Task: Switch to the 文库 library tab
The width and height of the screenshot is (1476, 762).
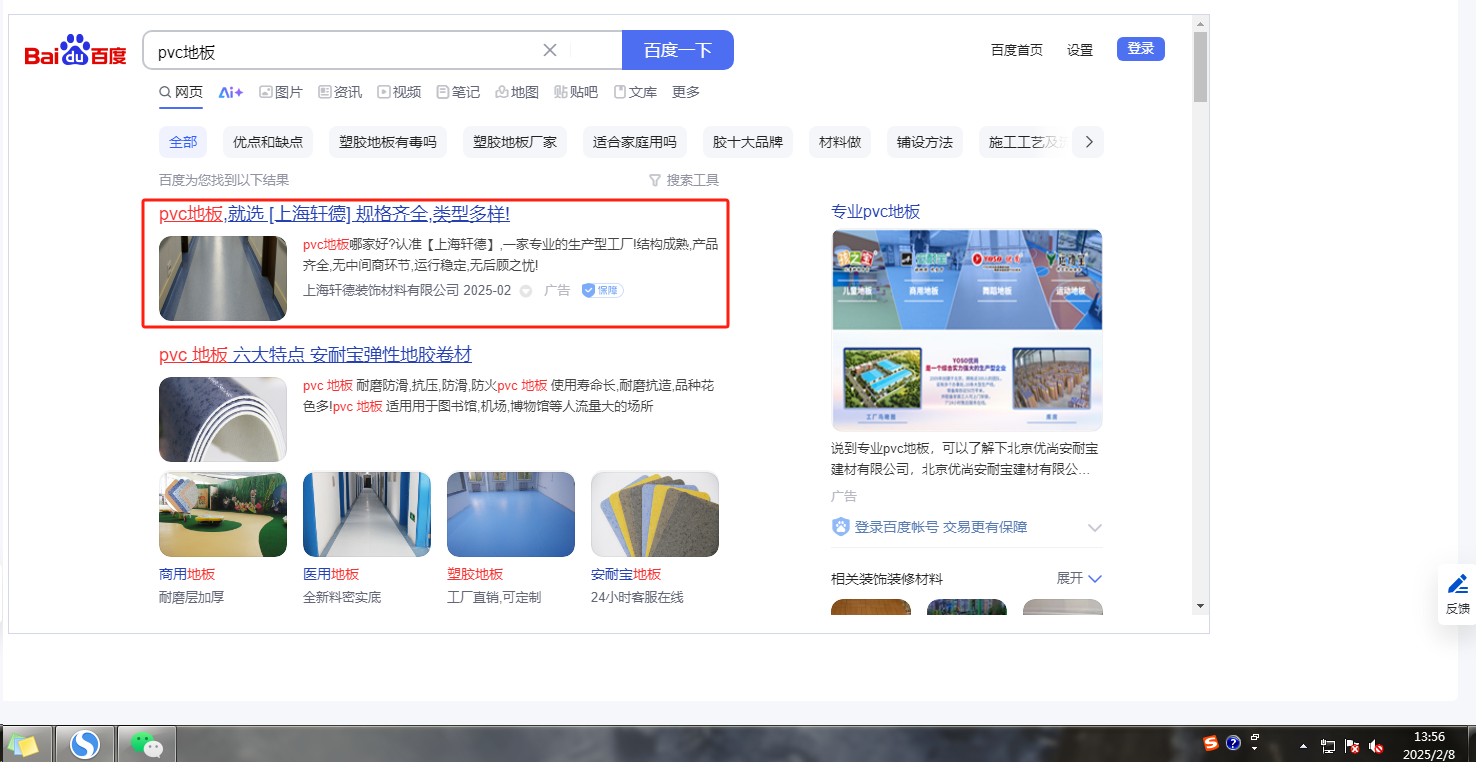Action: click(x=635, y=92)
